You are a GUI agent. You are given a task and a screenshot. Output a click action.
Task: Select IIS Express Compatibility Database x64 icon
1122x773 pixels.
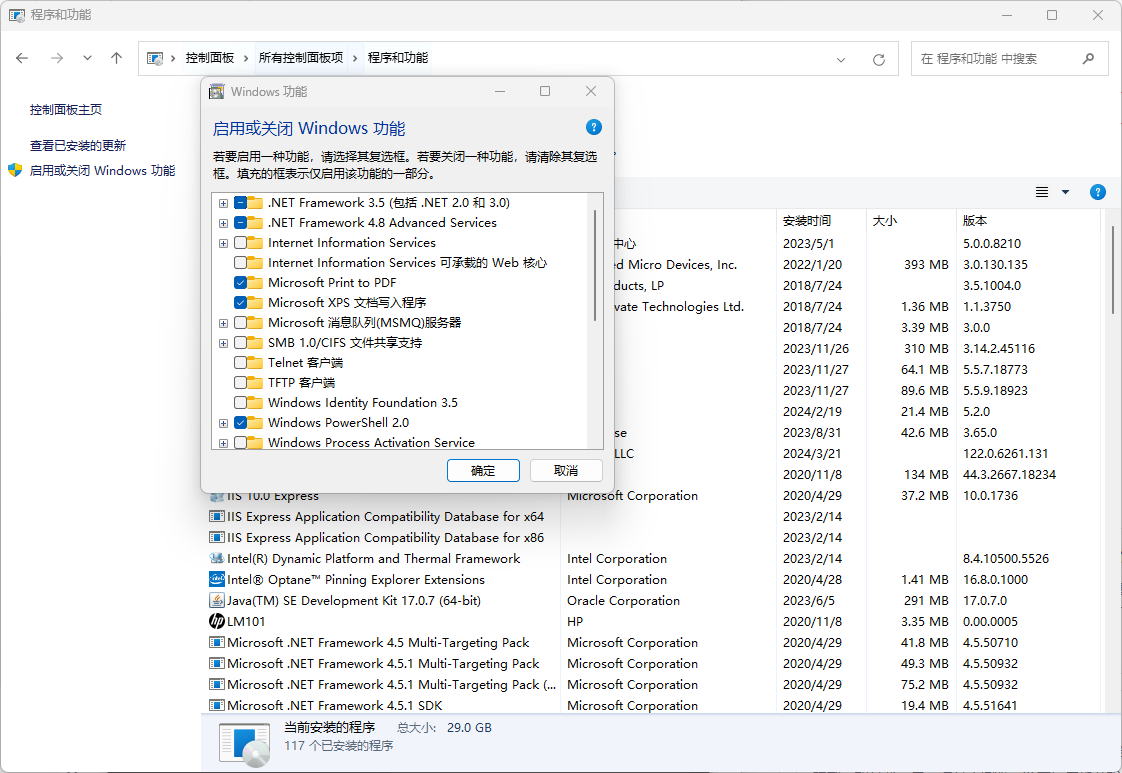[x=217, y=517]
